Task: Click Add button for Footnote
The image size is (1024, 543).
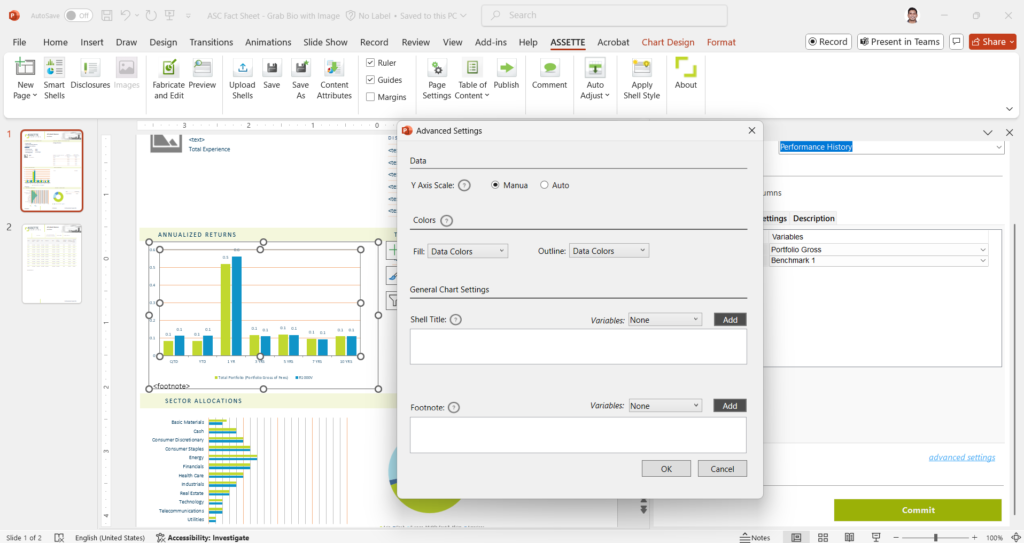Action: [x=729, y=406]
